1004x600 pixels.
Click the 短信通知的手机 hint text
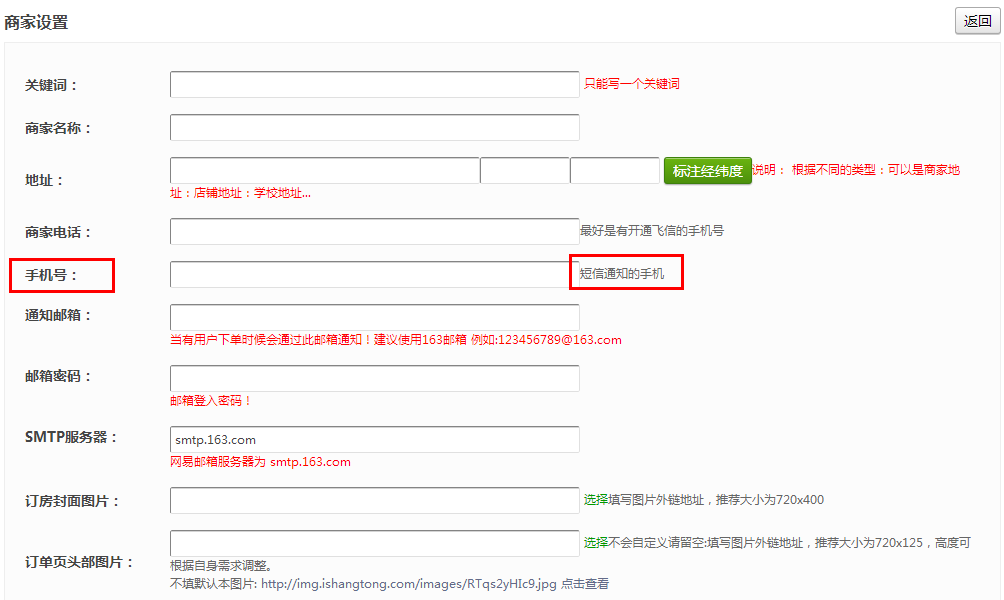tap(621, 273)
